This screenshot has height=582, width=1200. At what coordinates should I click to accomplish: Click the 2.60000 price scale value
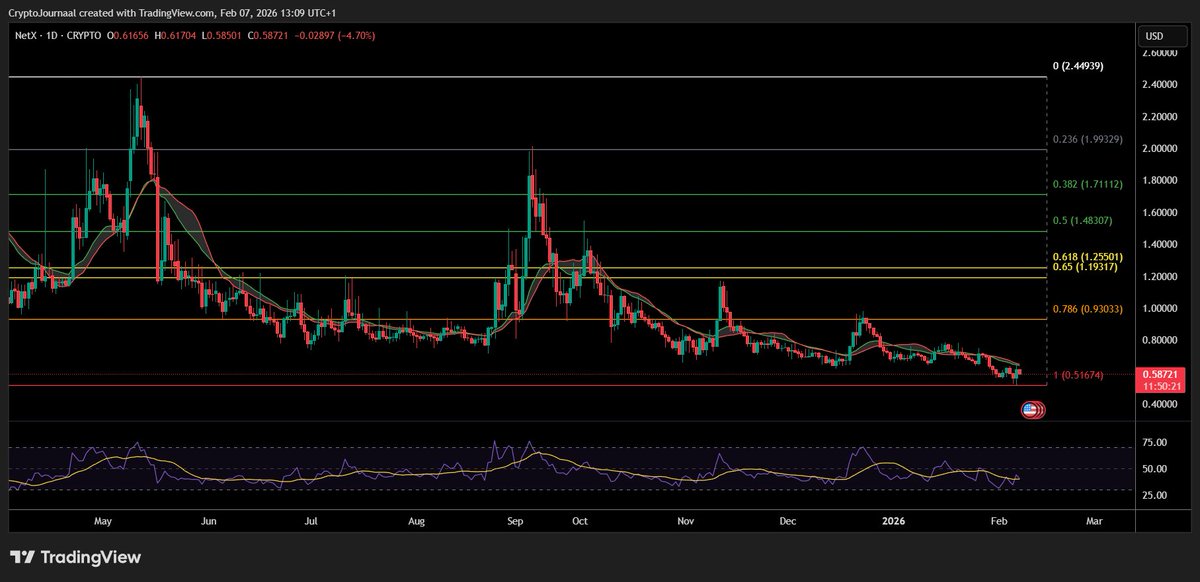(x=1159, y=53)
